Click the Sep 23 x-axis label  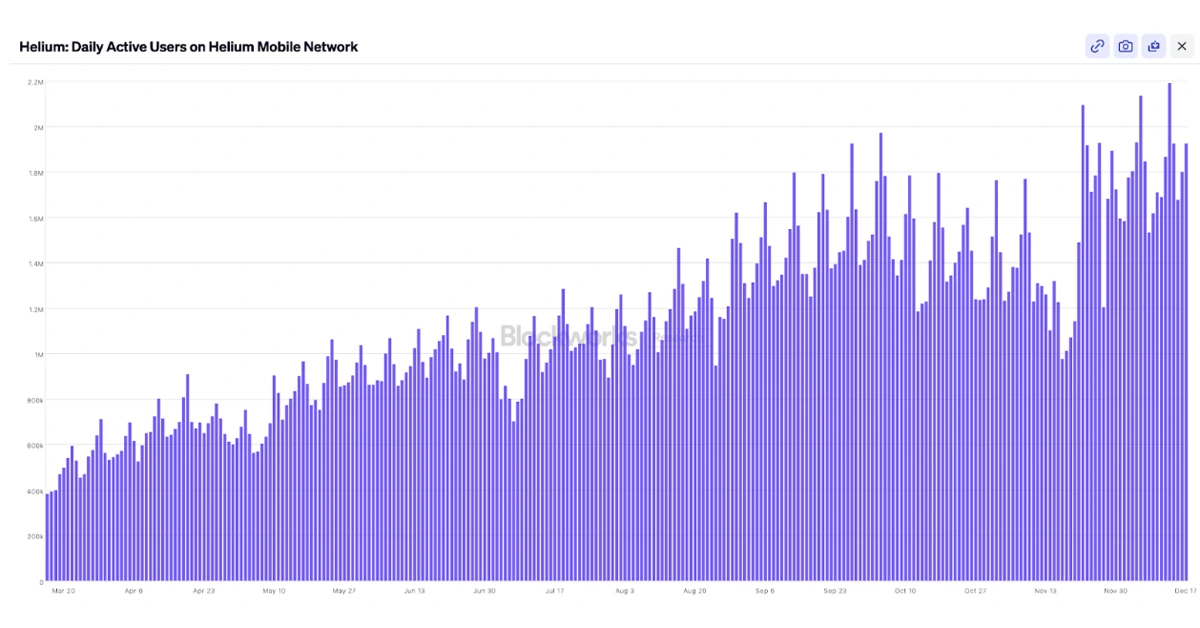tap(835, 591)
